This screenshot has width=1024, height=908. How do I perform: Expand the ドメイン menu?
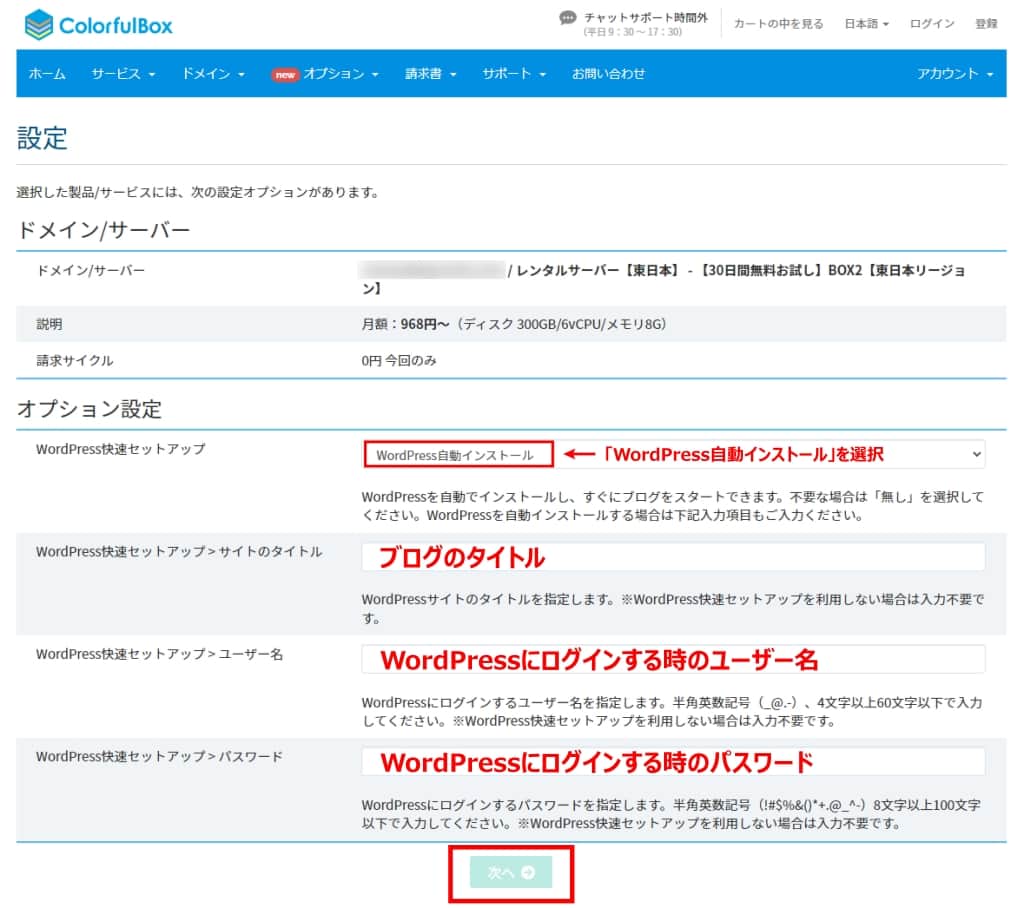pos(214,74)
